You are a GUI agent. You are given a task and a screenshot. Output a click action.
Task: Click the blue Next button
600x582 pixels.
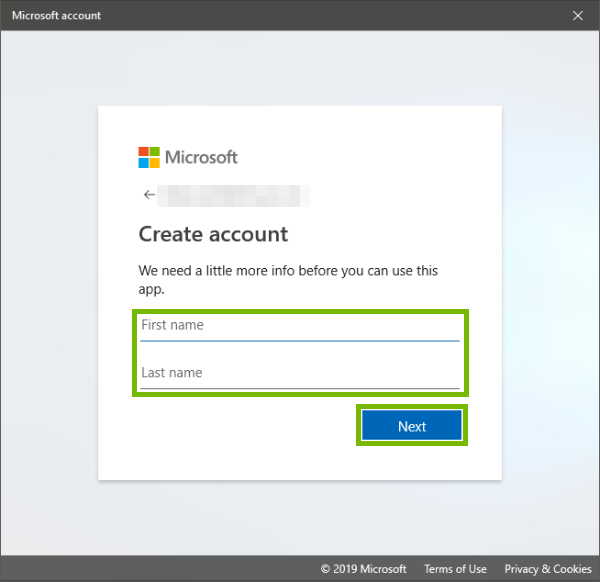(x=412, y=425)
